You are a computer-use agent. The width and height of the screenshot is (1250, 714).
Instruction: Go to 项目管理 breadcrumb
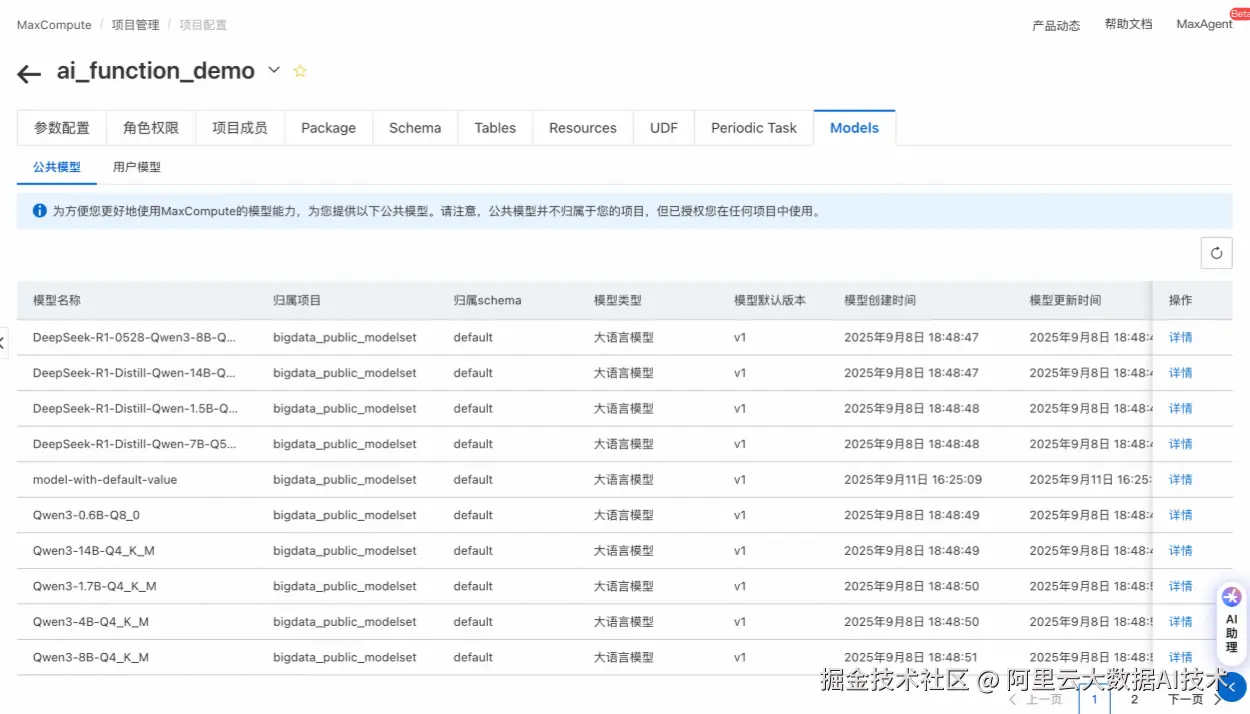point(135,25)
